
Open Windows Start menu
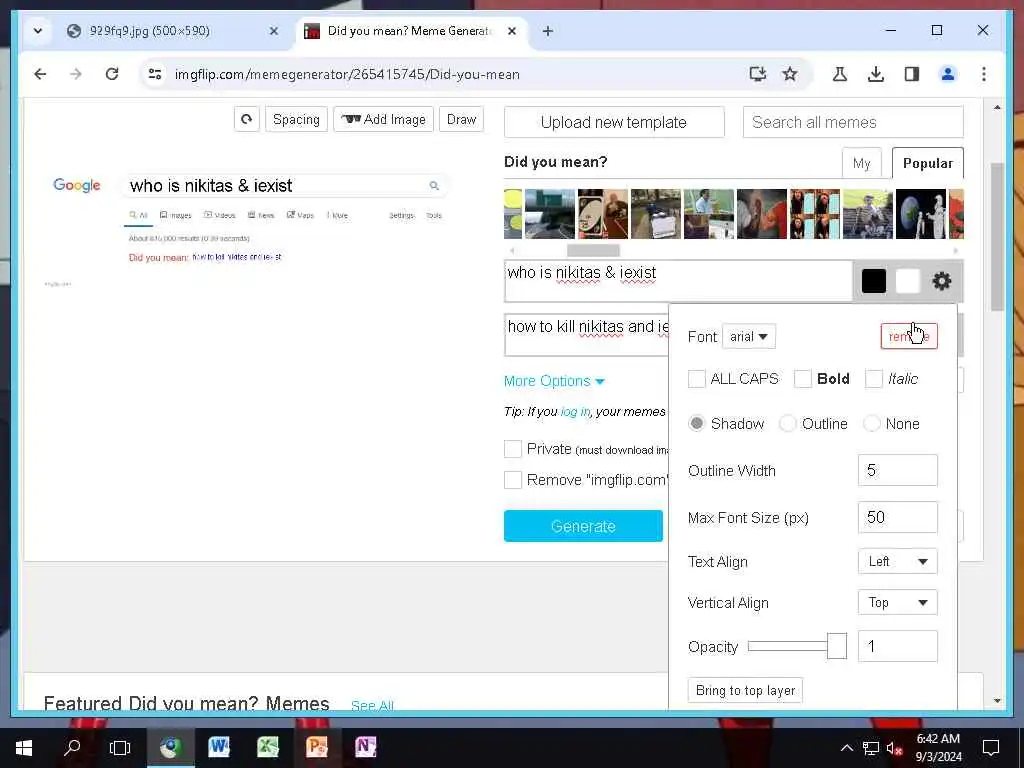pos(24,748)
